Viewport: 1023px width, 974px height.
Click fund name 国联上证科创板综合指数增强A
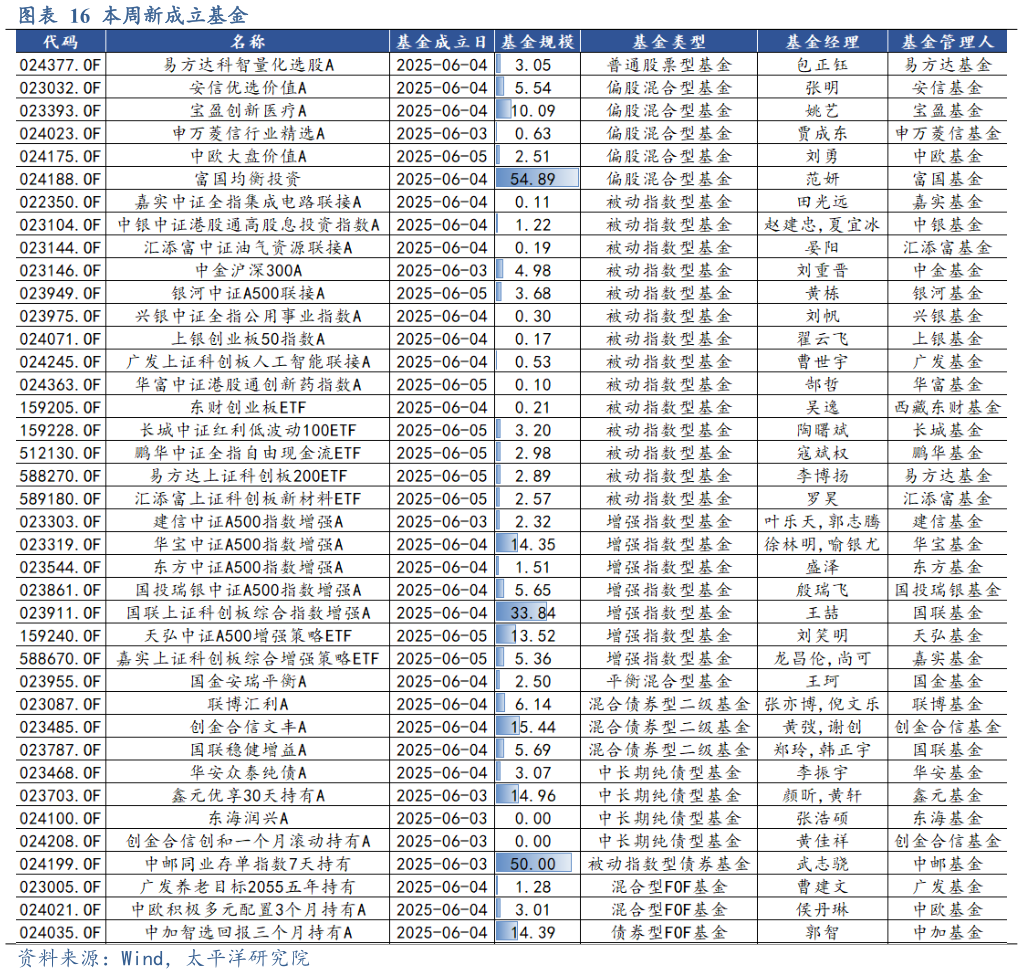tap(248, 613)
